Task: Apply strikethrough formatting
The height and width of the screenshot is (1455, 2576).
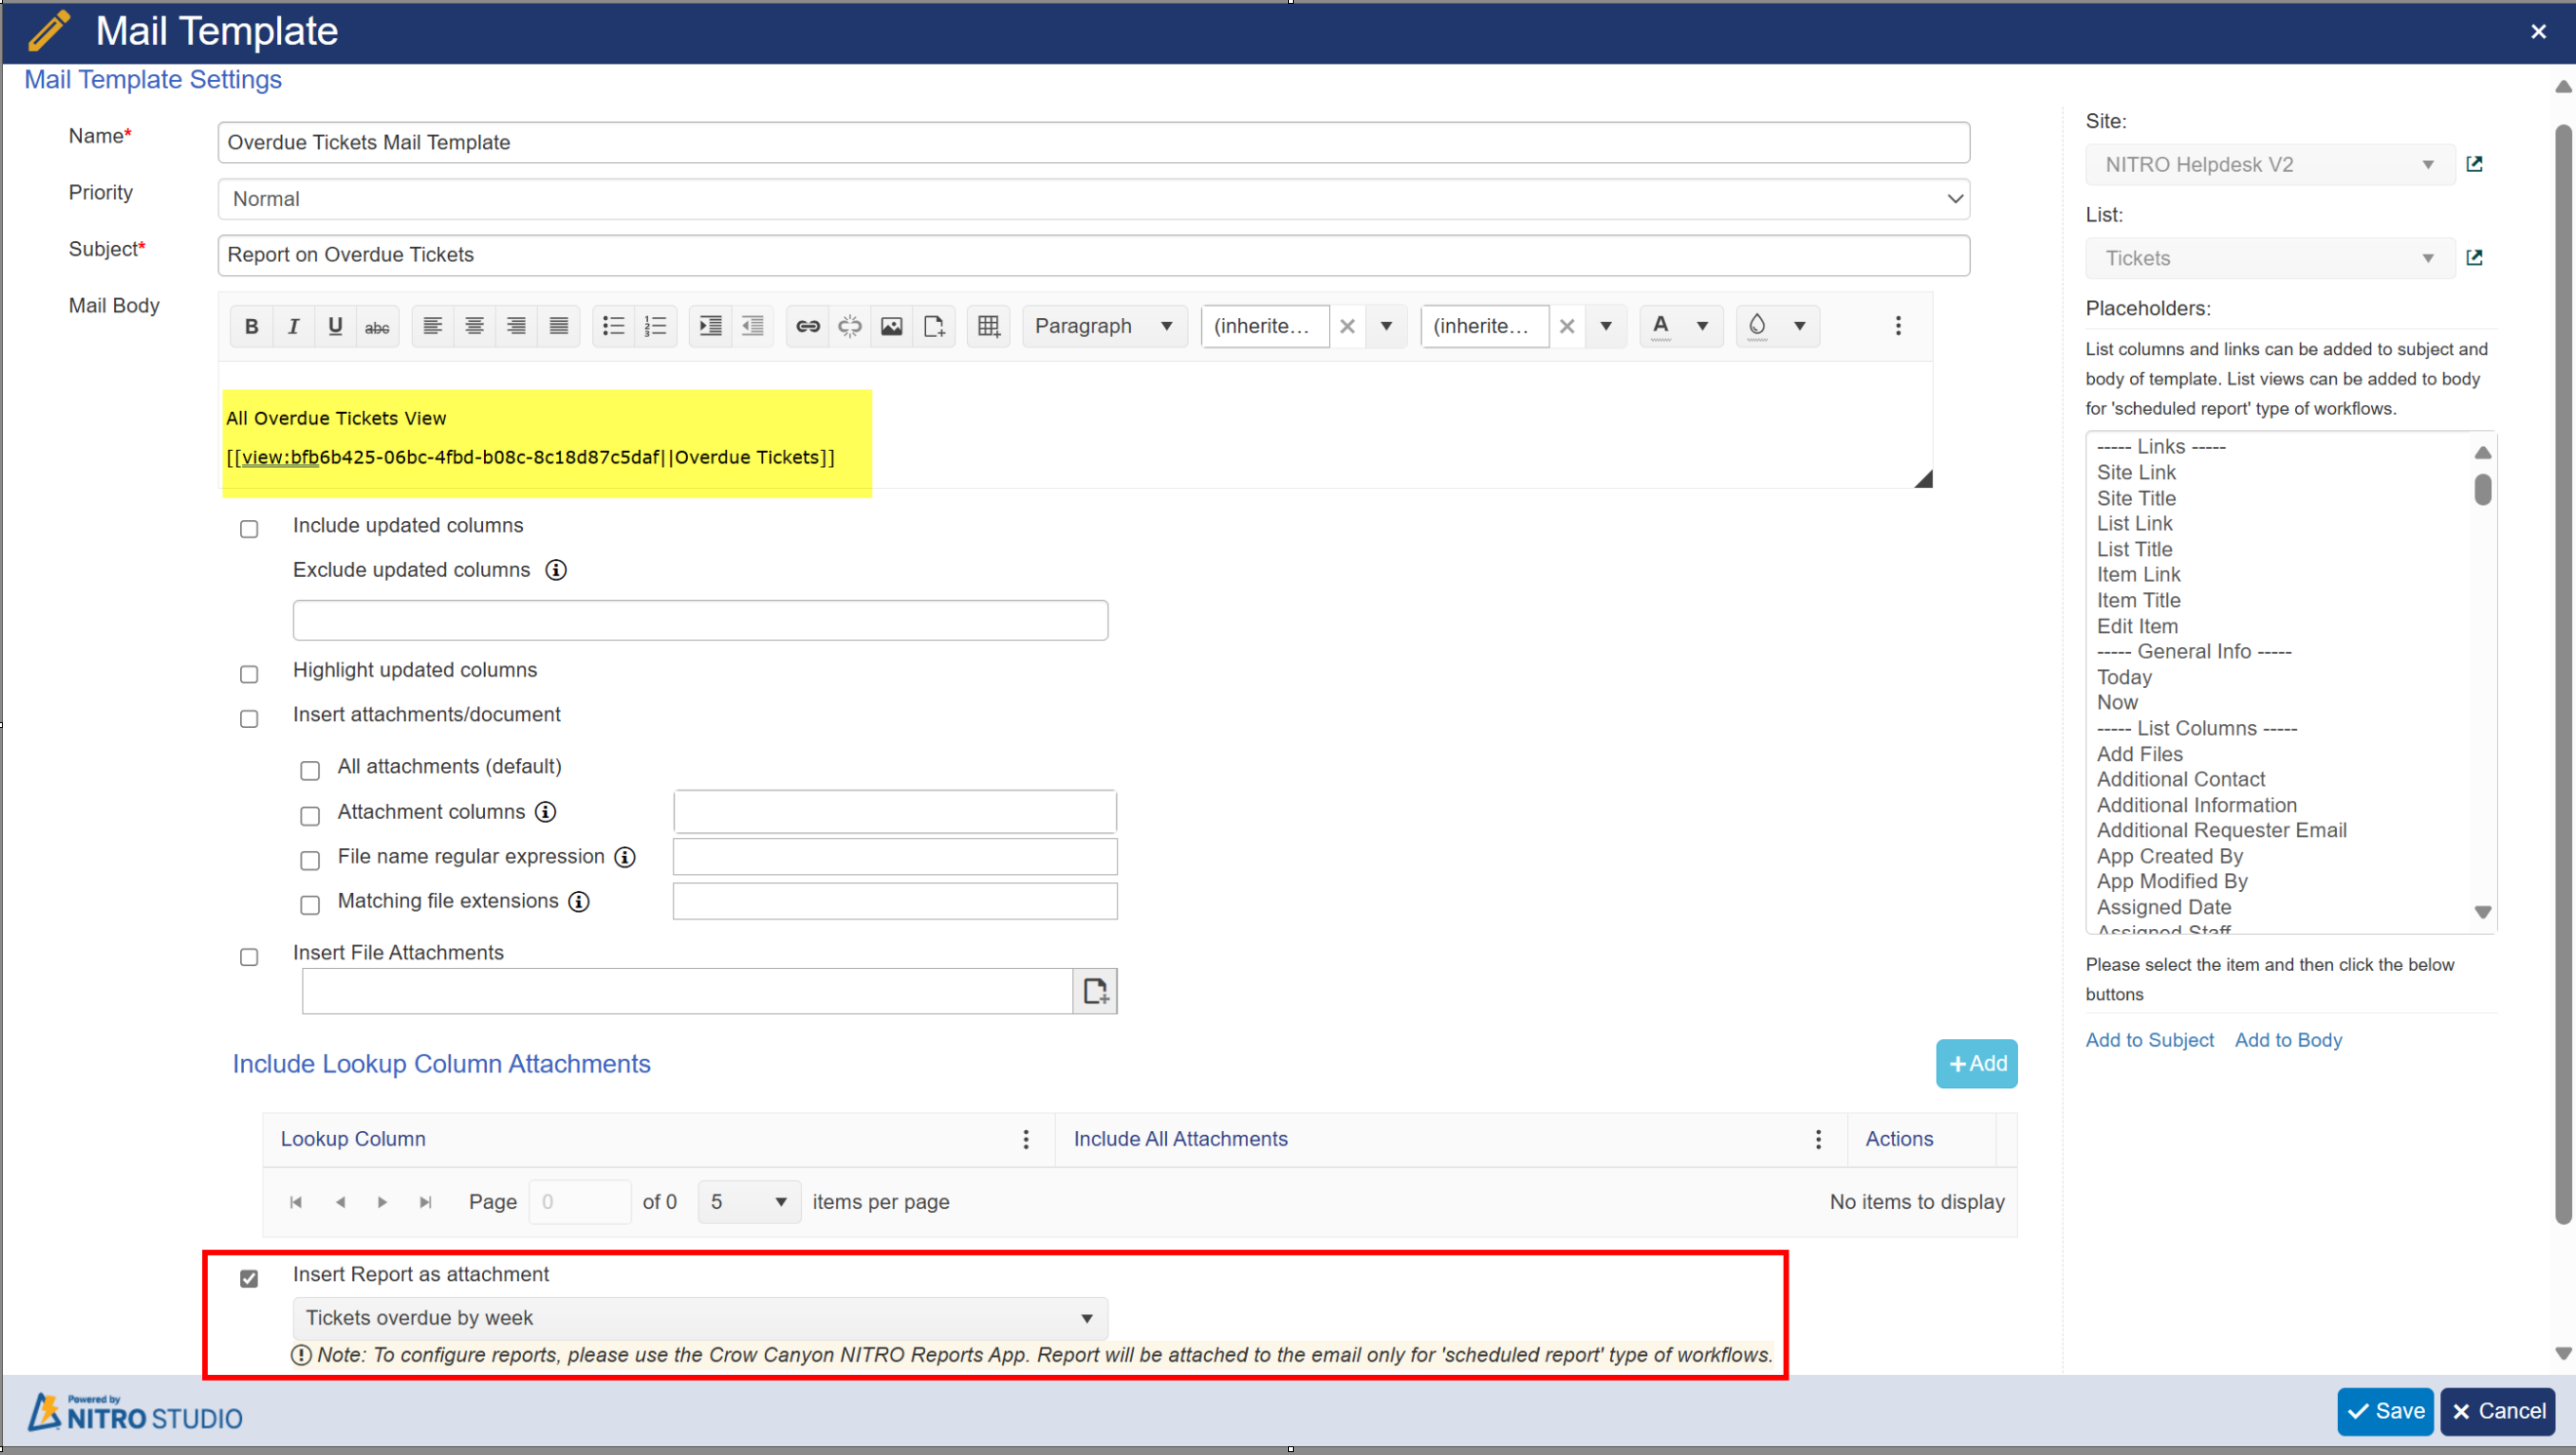Action: click(377, 326)
